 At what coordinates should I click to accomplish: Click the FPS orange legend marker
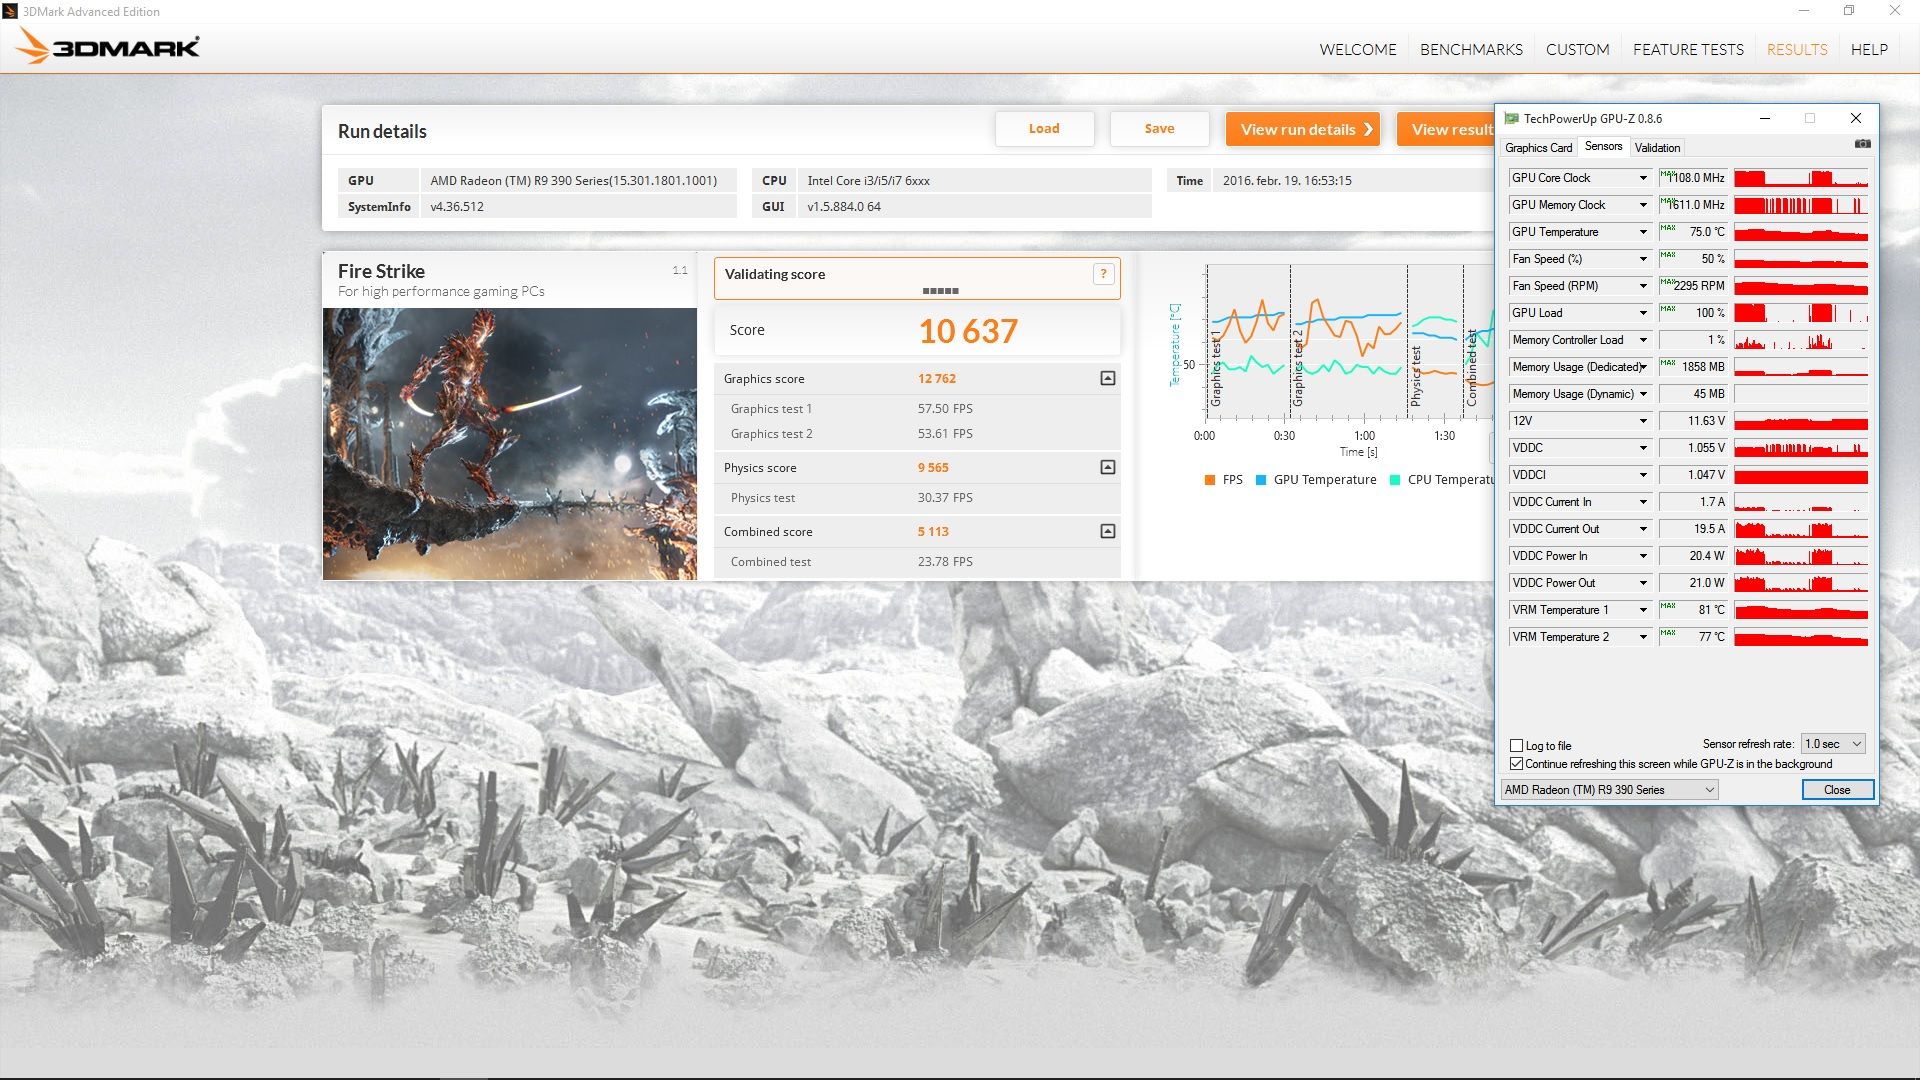1210,480
